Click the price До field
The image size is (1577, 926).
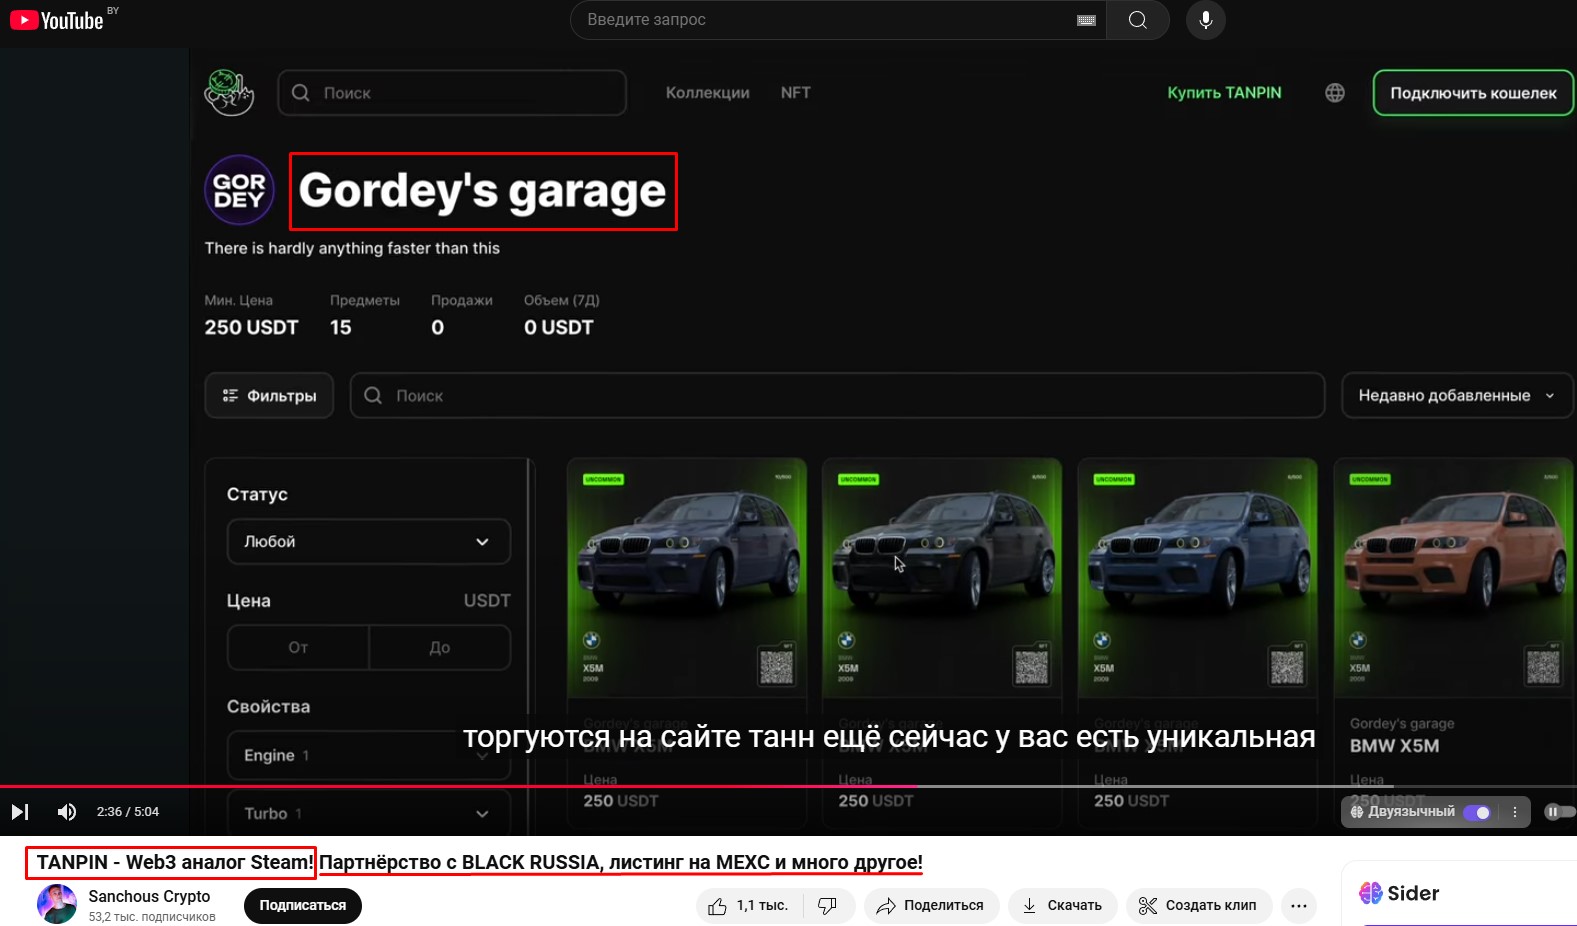pos(440,648)
